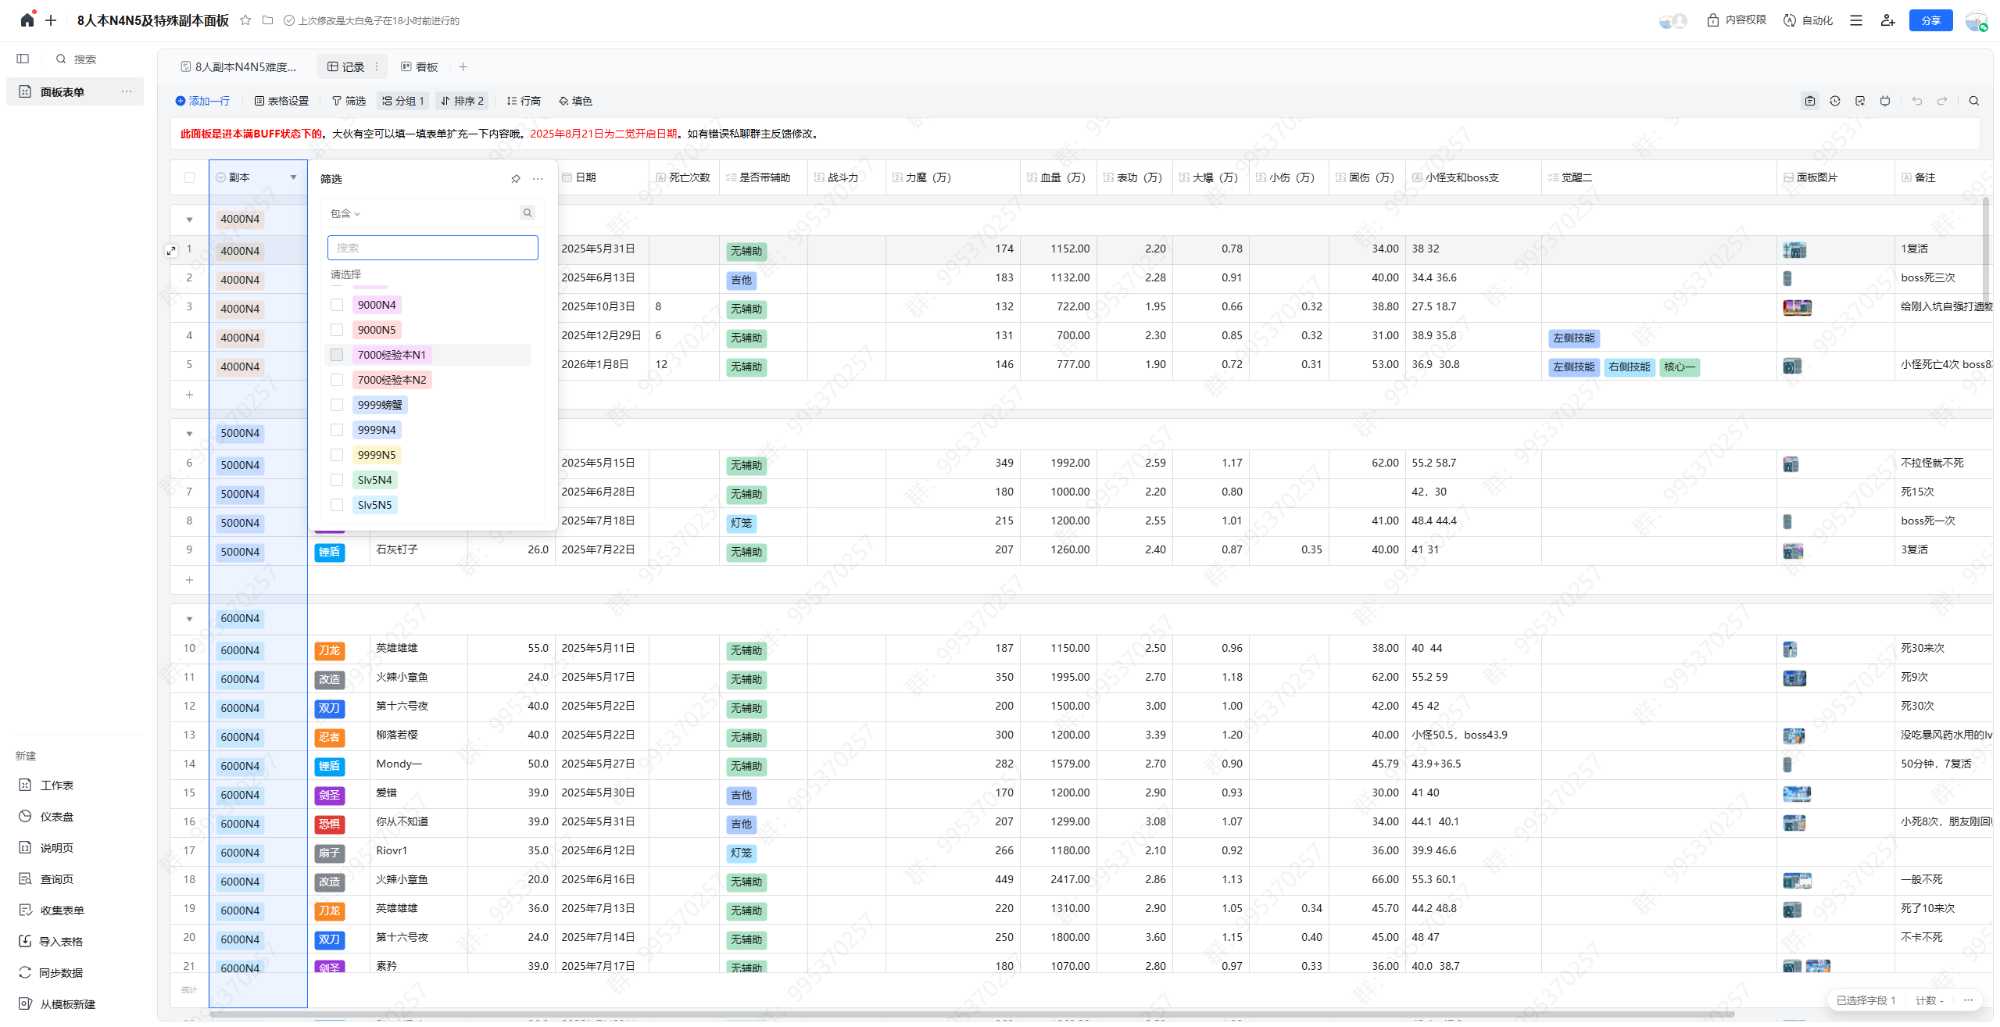Collapse the 6000N4 group
Image resolution: width=2000 pixels, height=1027 pixels.
189,619
